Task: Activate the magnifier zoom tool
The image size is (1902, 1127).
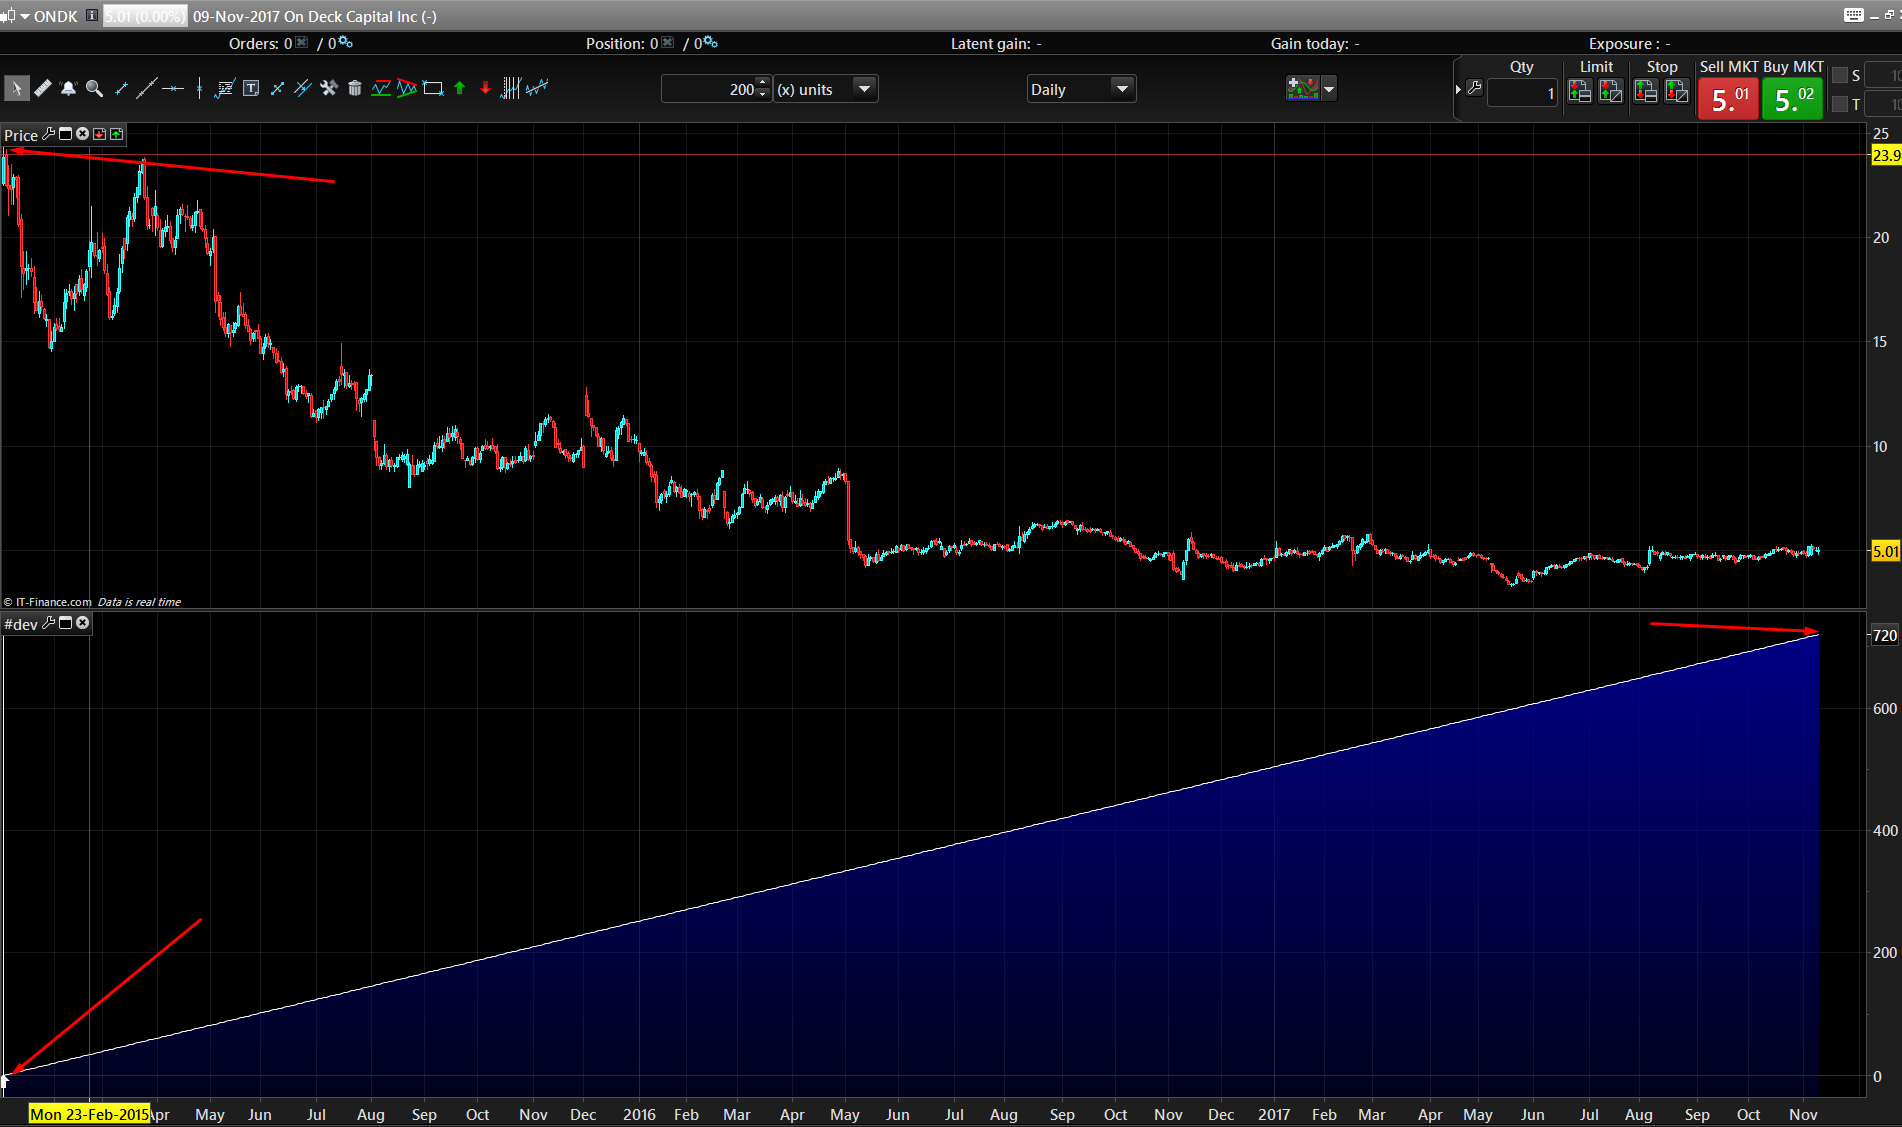Action: coord(94,89)
